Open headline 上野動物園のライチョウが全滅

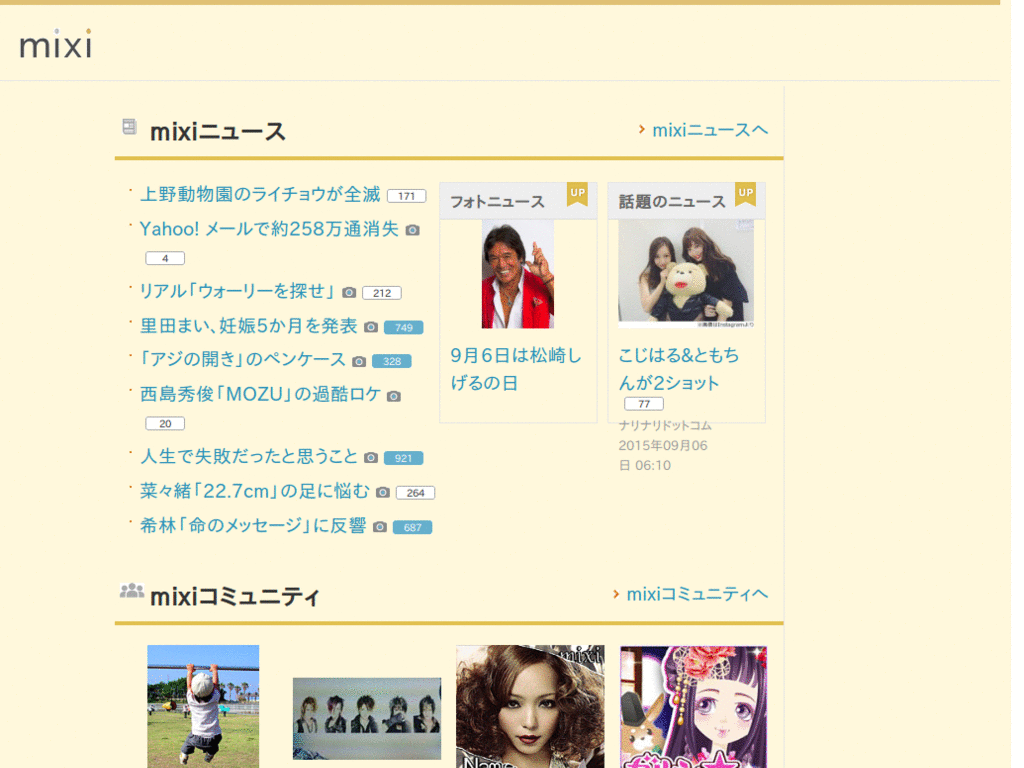[260, 194]
